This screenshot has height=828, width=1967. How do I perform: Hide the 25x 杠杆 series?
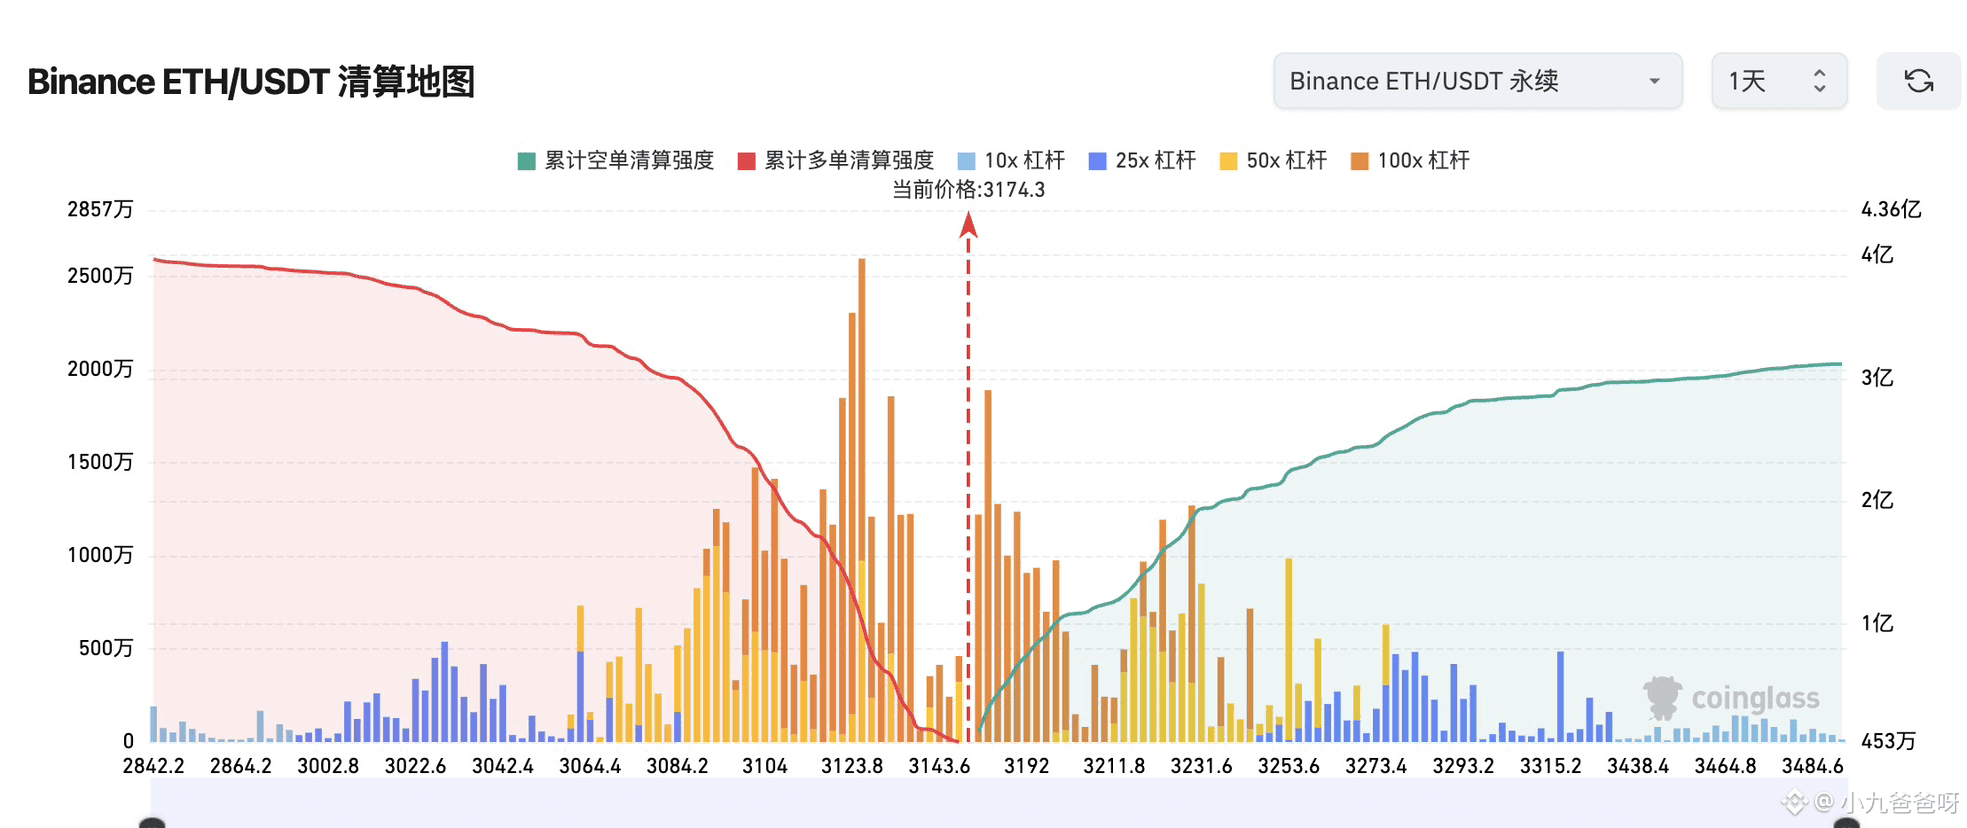click(1142, 161)
